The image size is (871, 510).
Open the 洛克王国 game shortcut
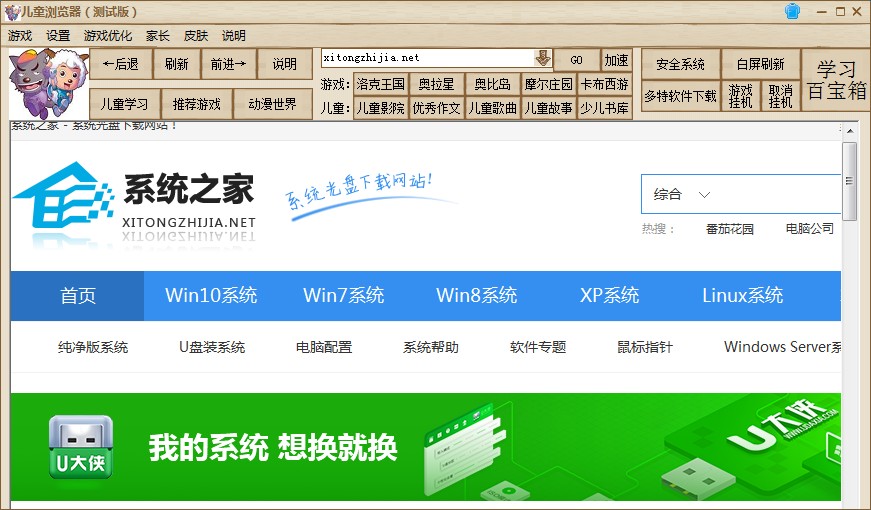(381, 84)
